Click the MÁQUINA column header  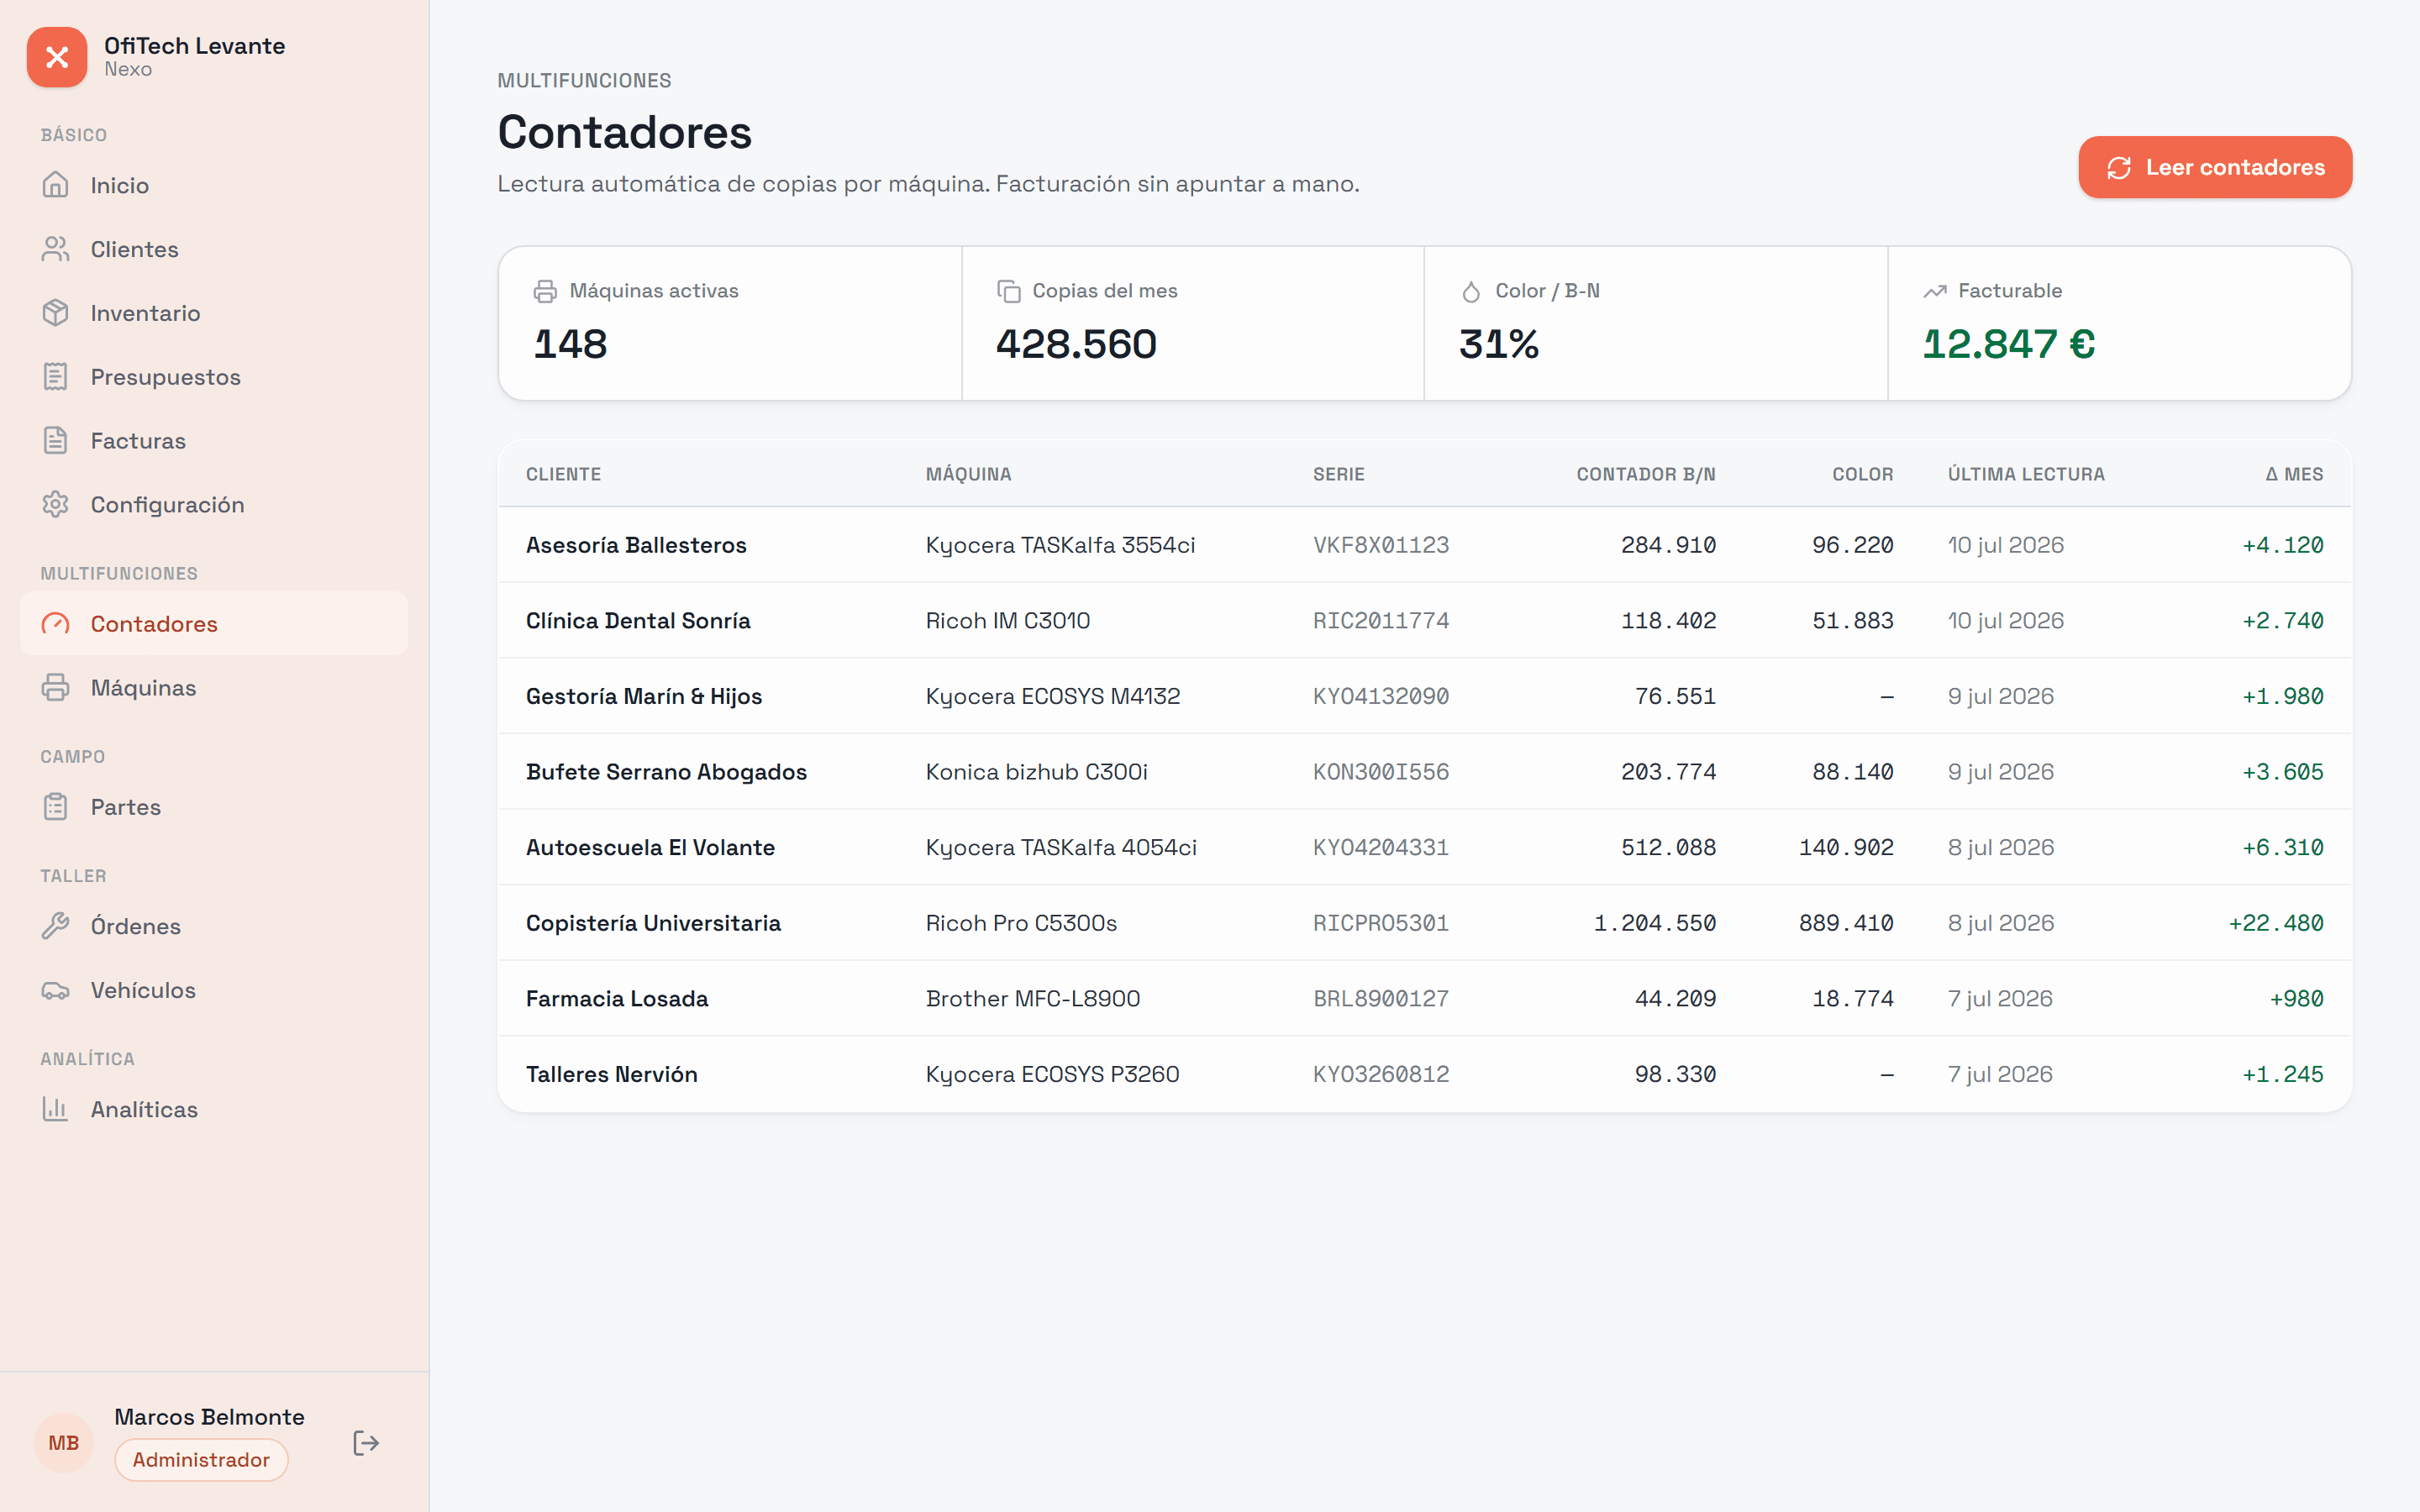968,474
